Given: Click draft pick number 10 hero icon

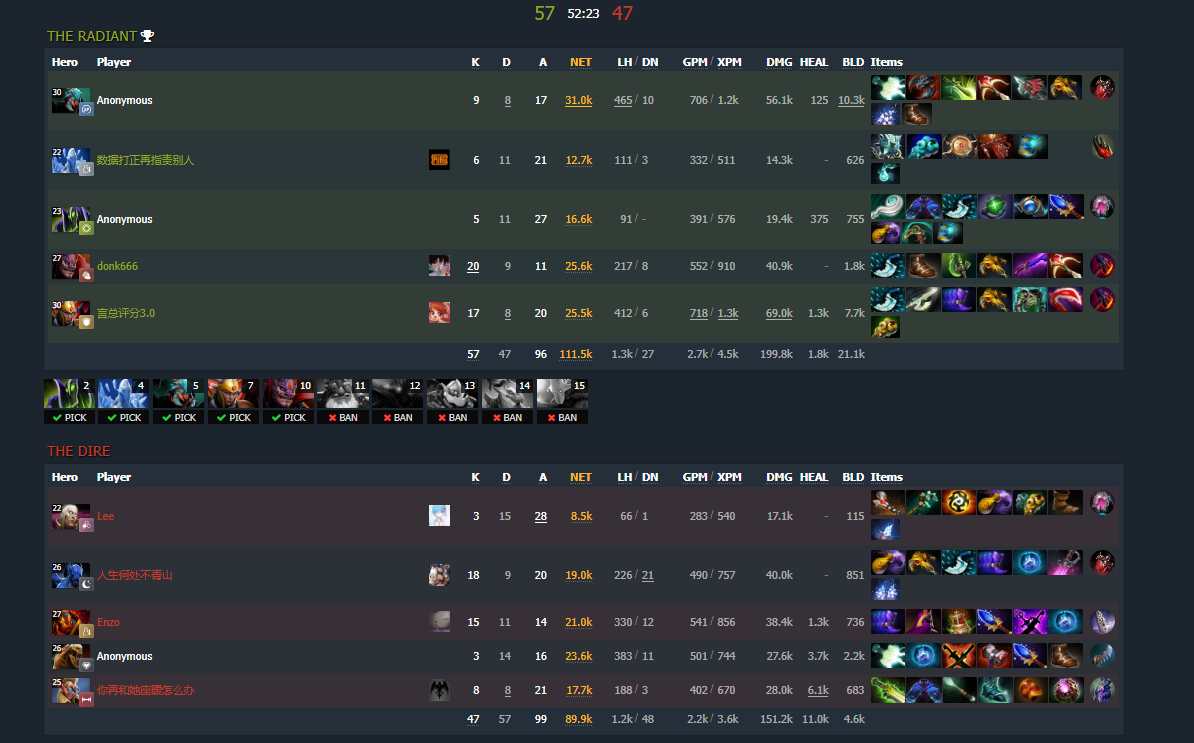Looking at the screenshot, I should 288,394.
